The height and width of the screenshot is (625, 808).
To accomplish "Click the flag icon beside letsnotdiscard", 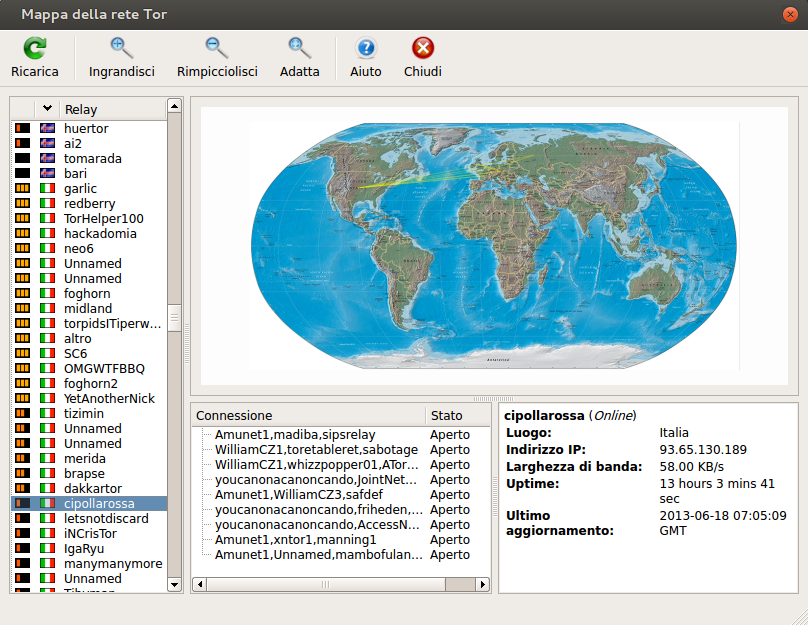I will point(47,518).
